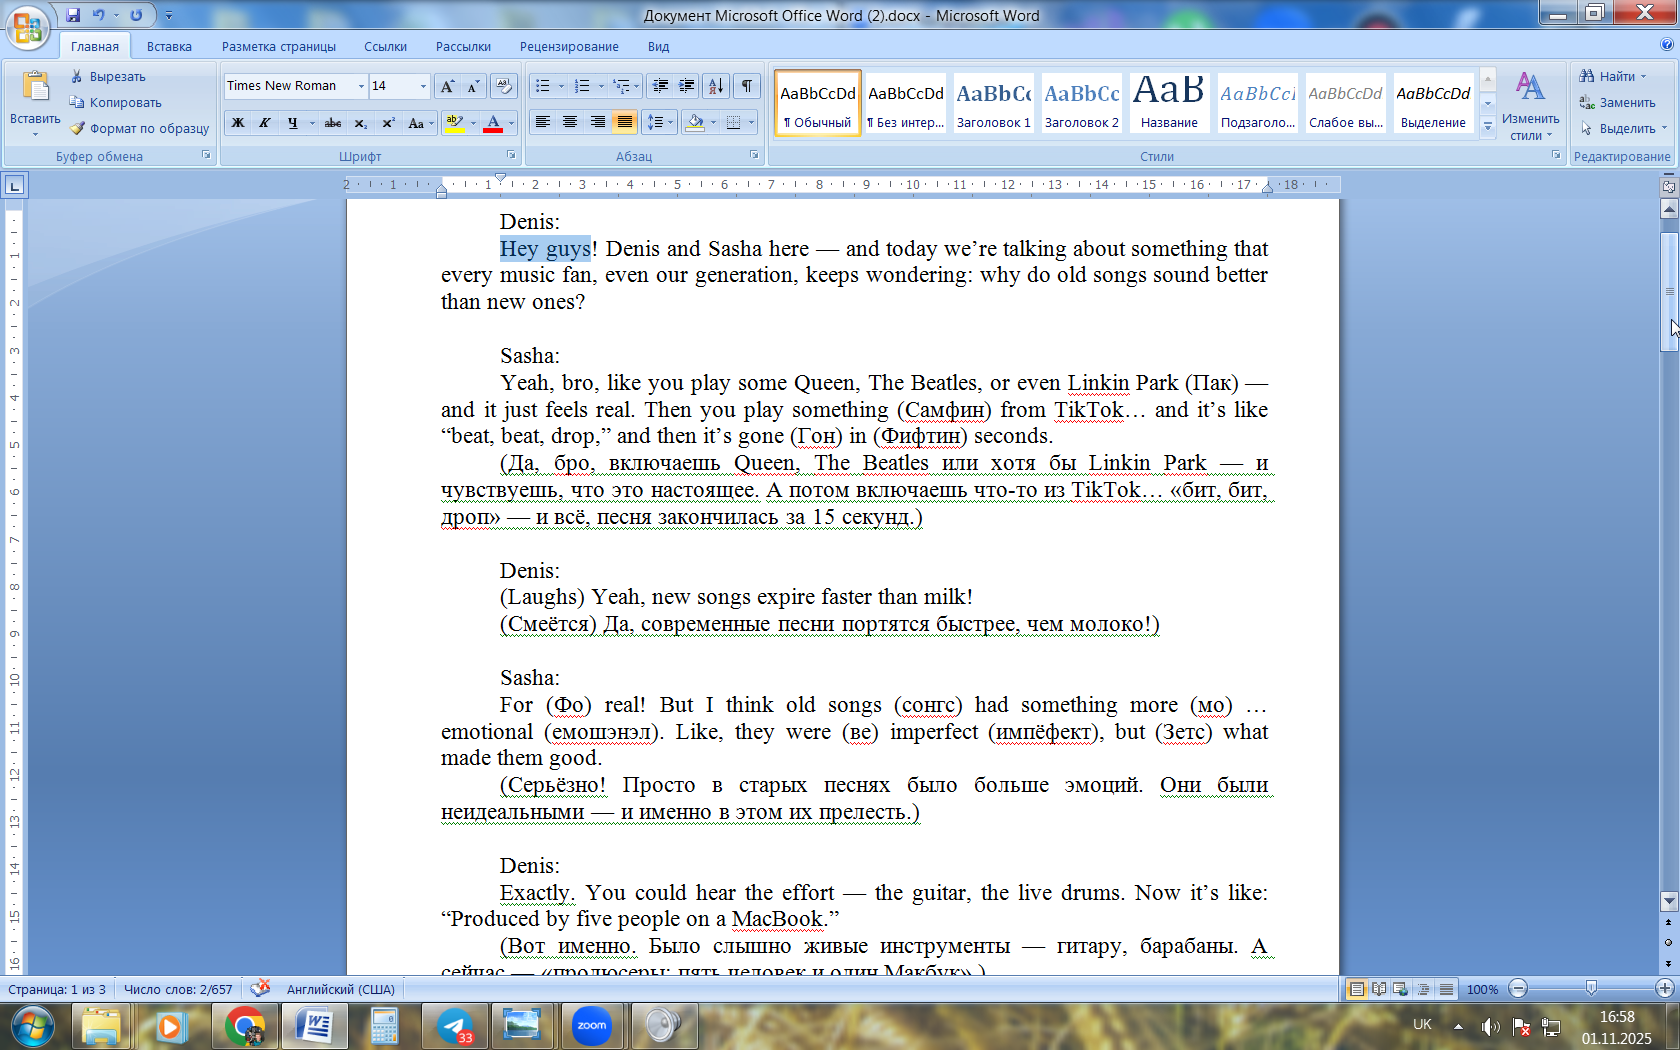
Task: Switch to full screen reading view
Action: click(x=1379, y=989)
